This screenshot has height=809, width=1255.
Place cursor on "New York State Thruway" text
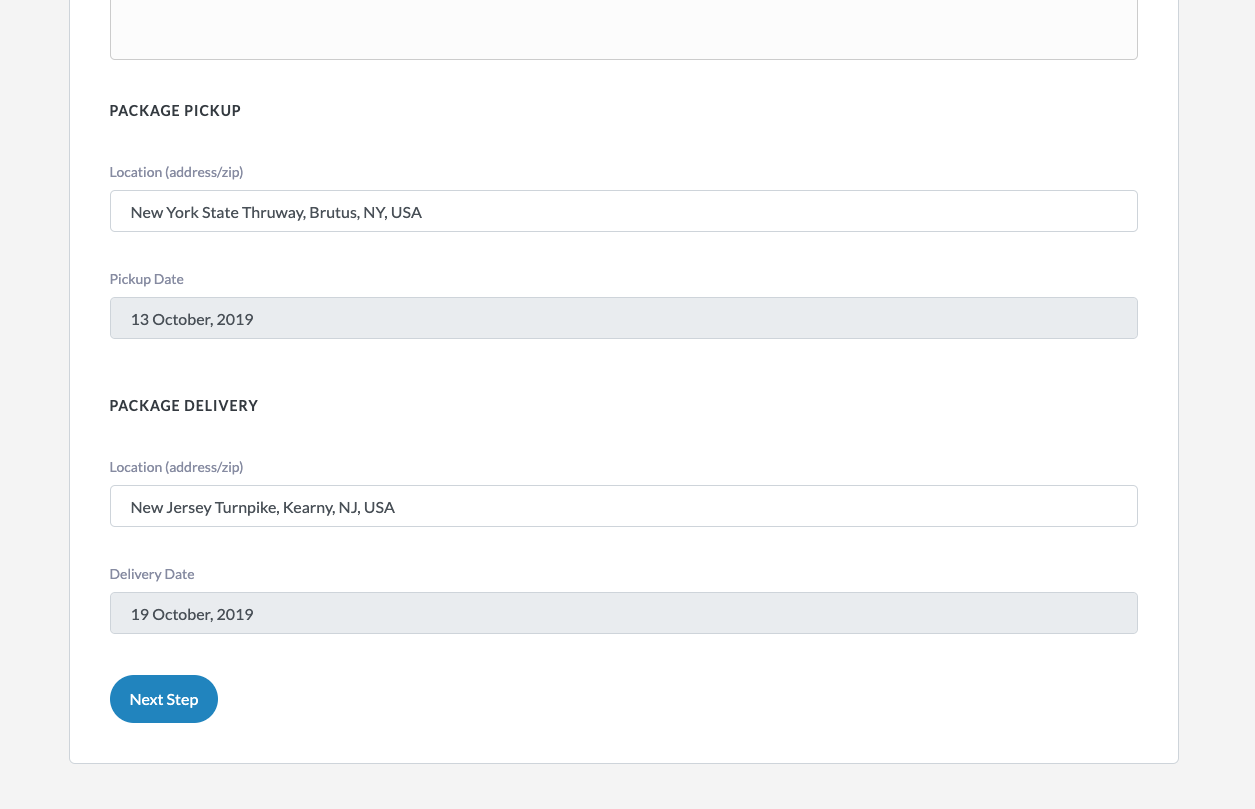217,213
